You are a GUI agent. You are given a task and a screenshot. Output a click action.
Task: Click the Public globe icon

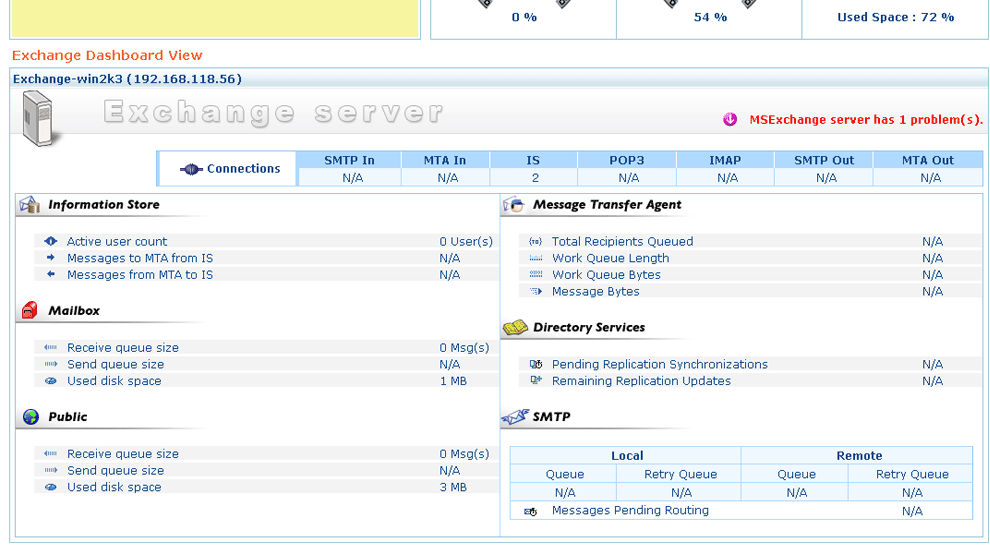[30, 417]
